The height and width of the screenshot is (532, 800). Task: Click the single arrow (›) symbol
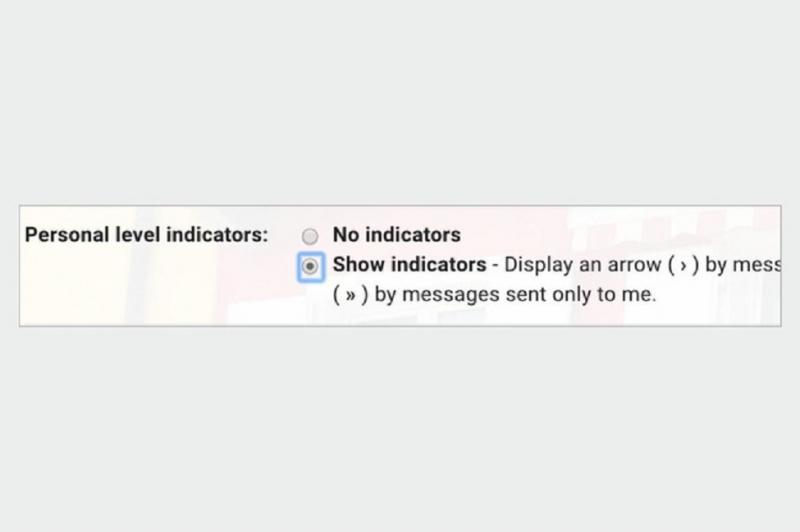683,265
